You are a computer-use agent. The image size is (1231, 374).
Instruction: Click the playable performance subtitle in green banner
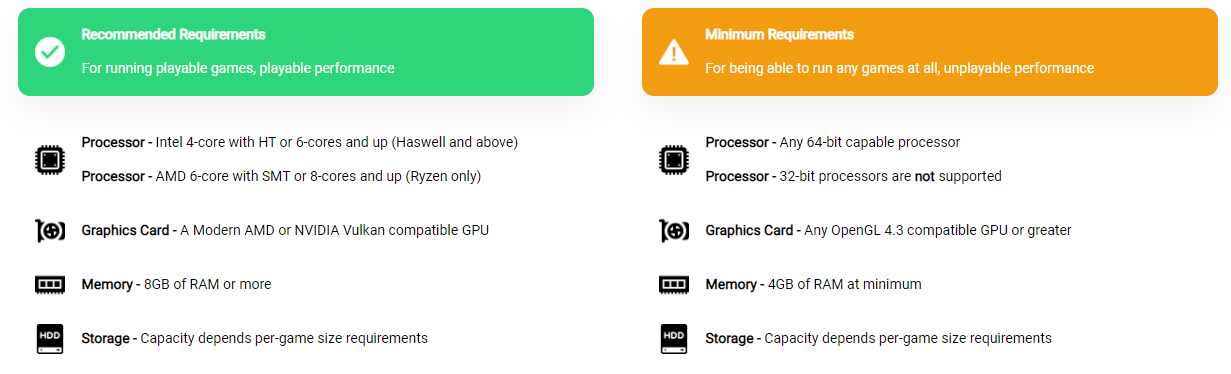238,68
